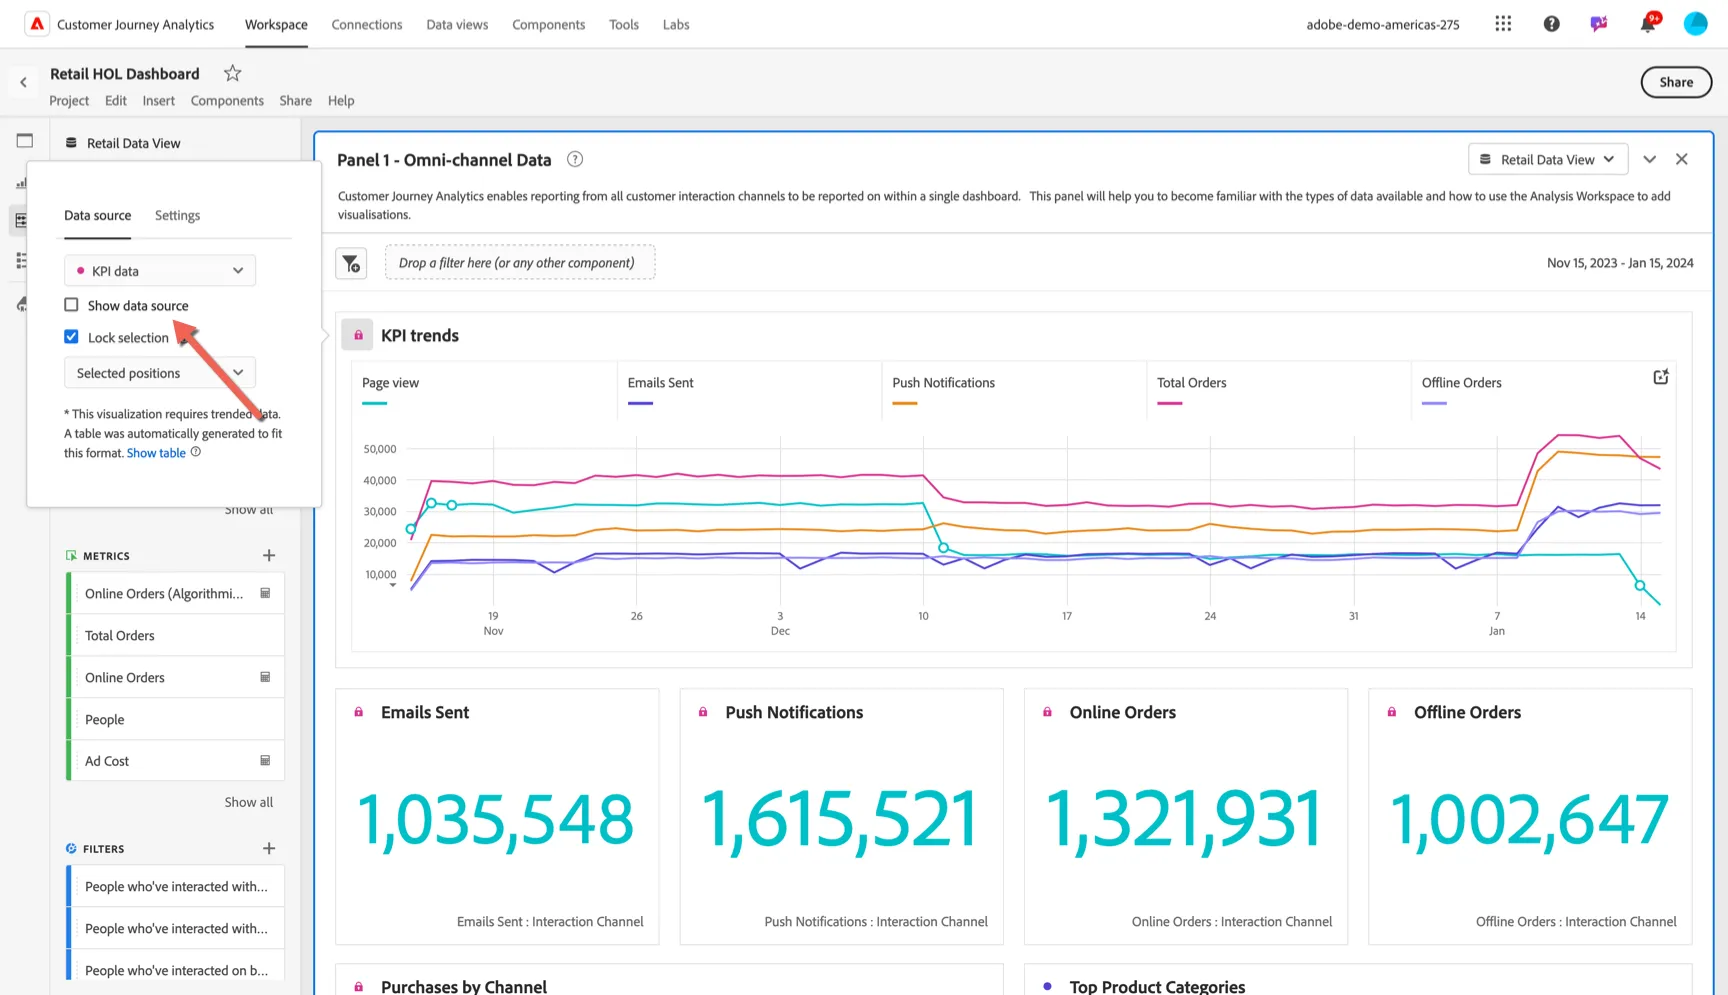Screen dimensions: 1728x995
Task: Click the Share button
Action: [x=1676, y=82]
